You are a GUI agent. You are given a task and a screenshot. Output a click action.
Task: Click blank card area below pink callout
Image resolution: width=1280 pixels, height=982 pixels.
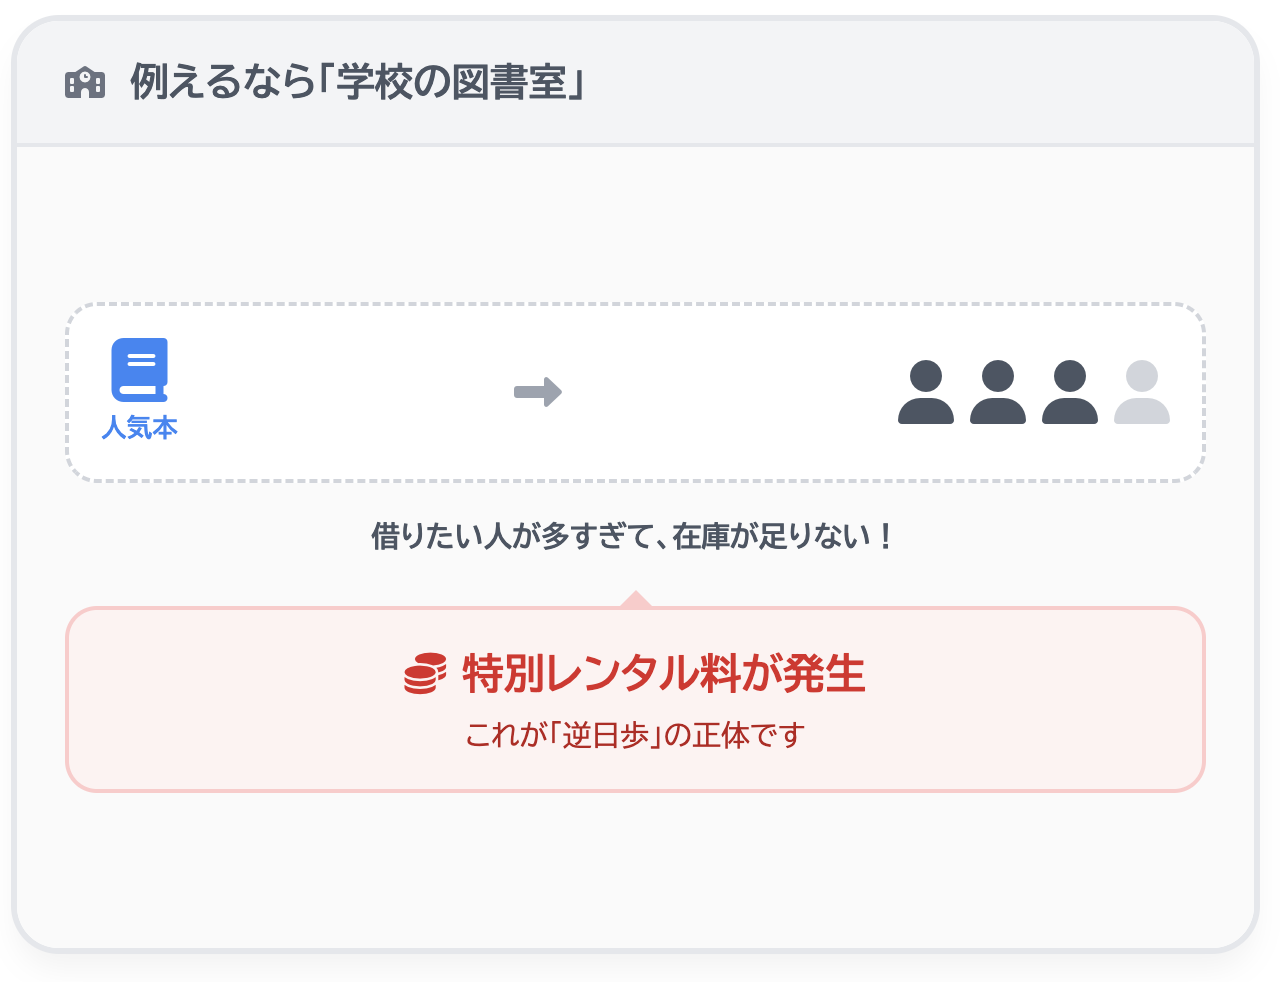click(x=635, y=868)
